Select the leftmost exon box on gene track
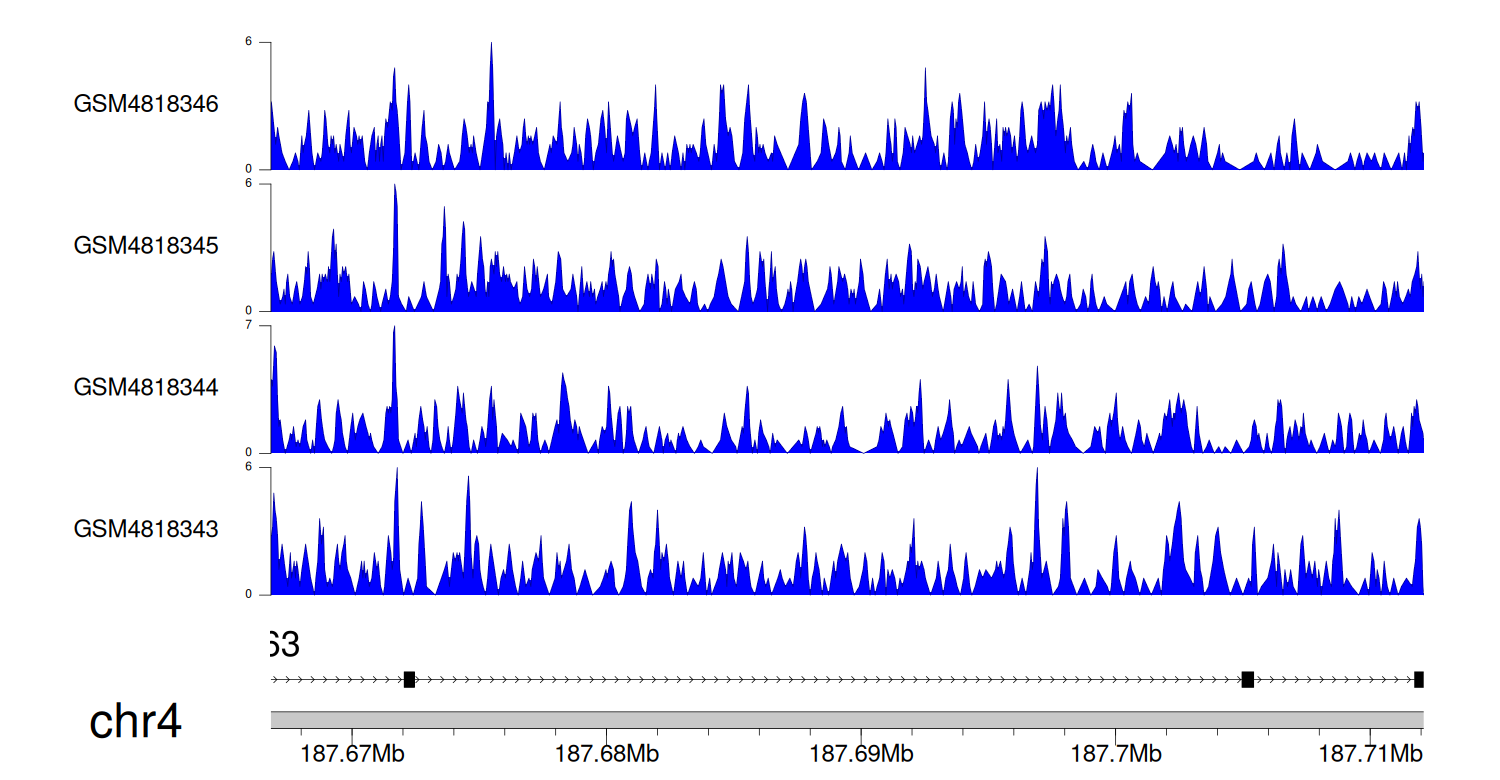The height and width of the screenshot is (780, 1500). 409,680
